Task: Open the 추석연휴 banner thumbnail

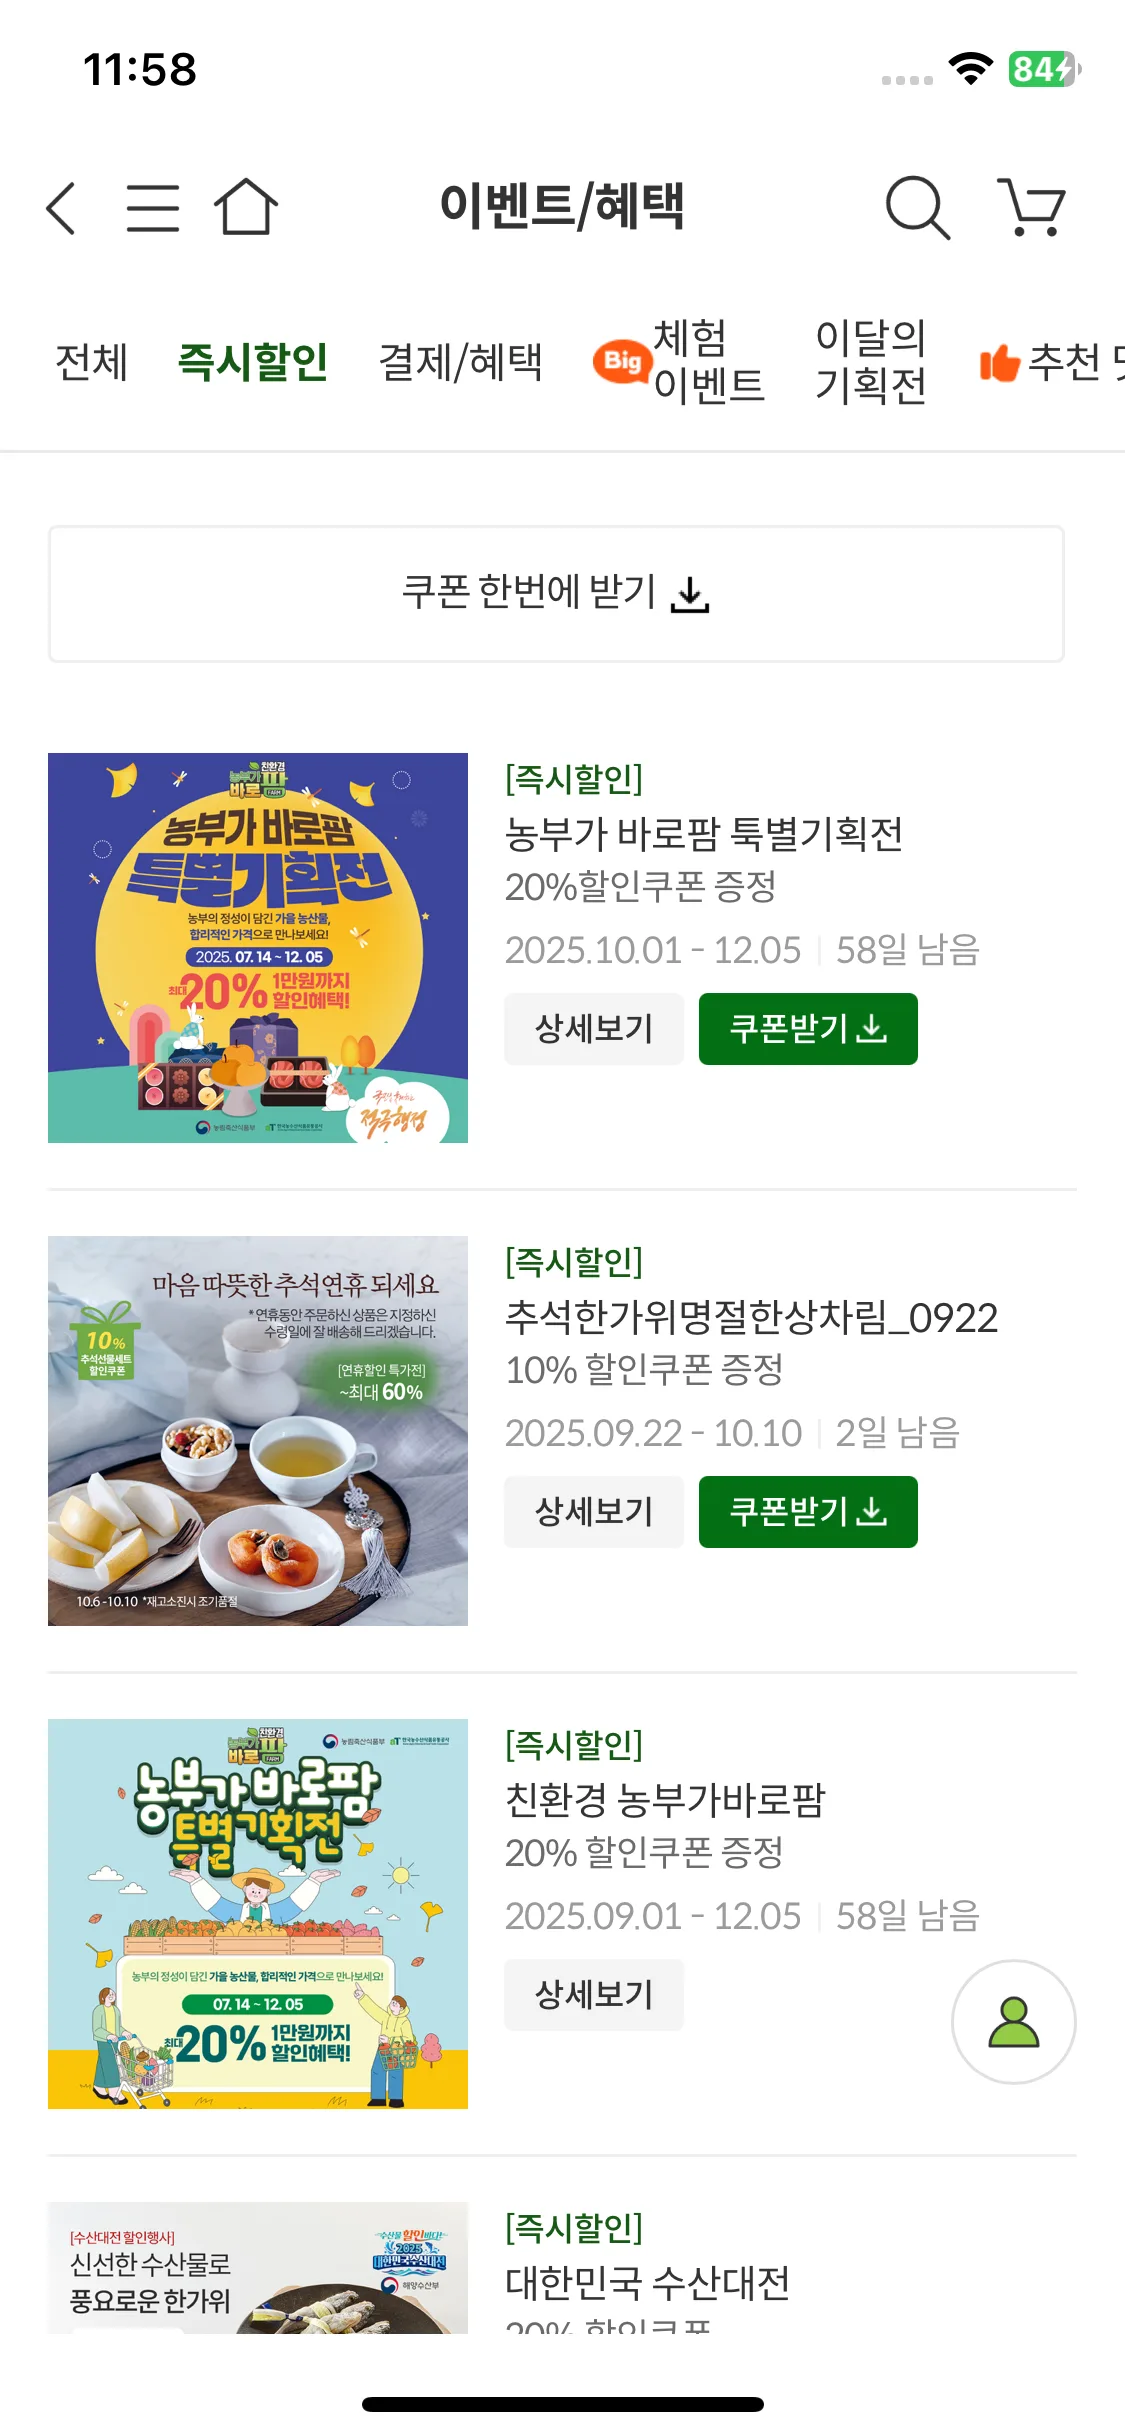Action: 258,1431
